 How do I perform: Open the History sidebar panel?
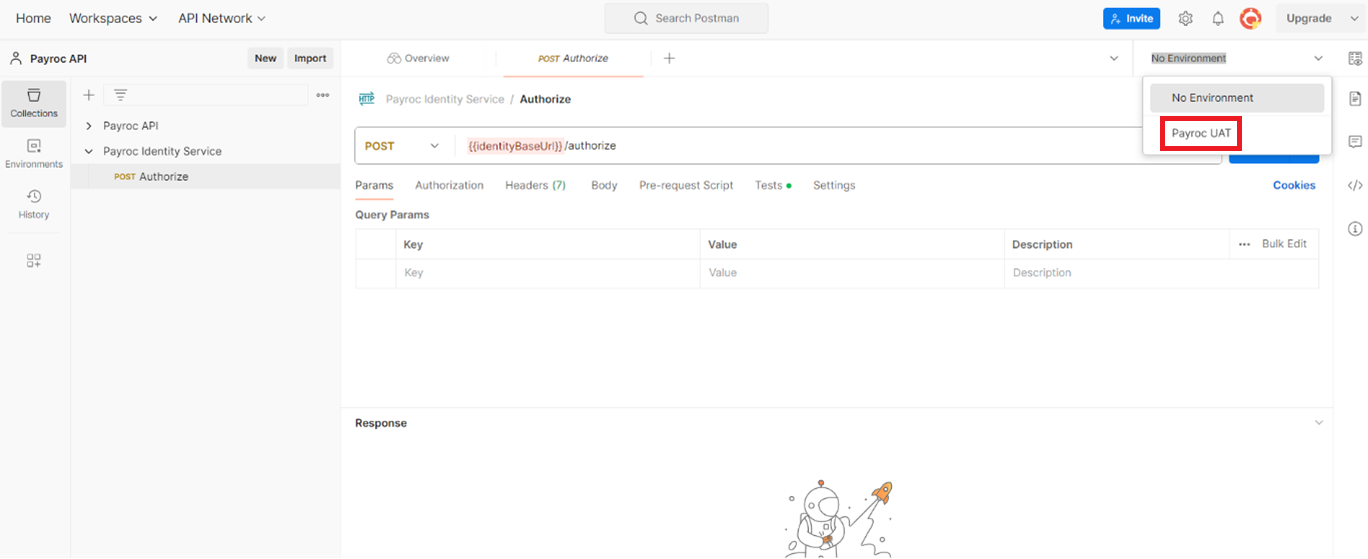[34, 204]
